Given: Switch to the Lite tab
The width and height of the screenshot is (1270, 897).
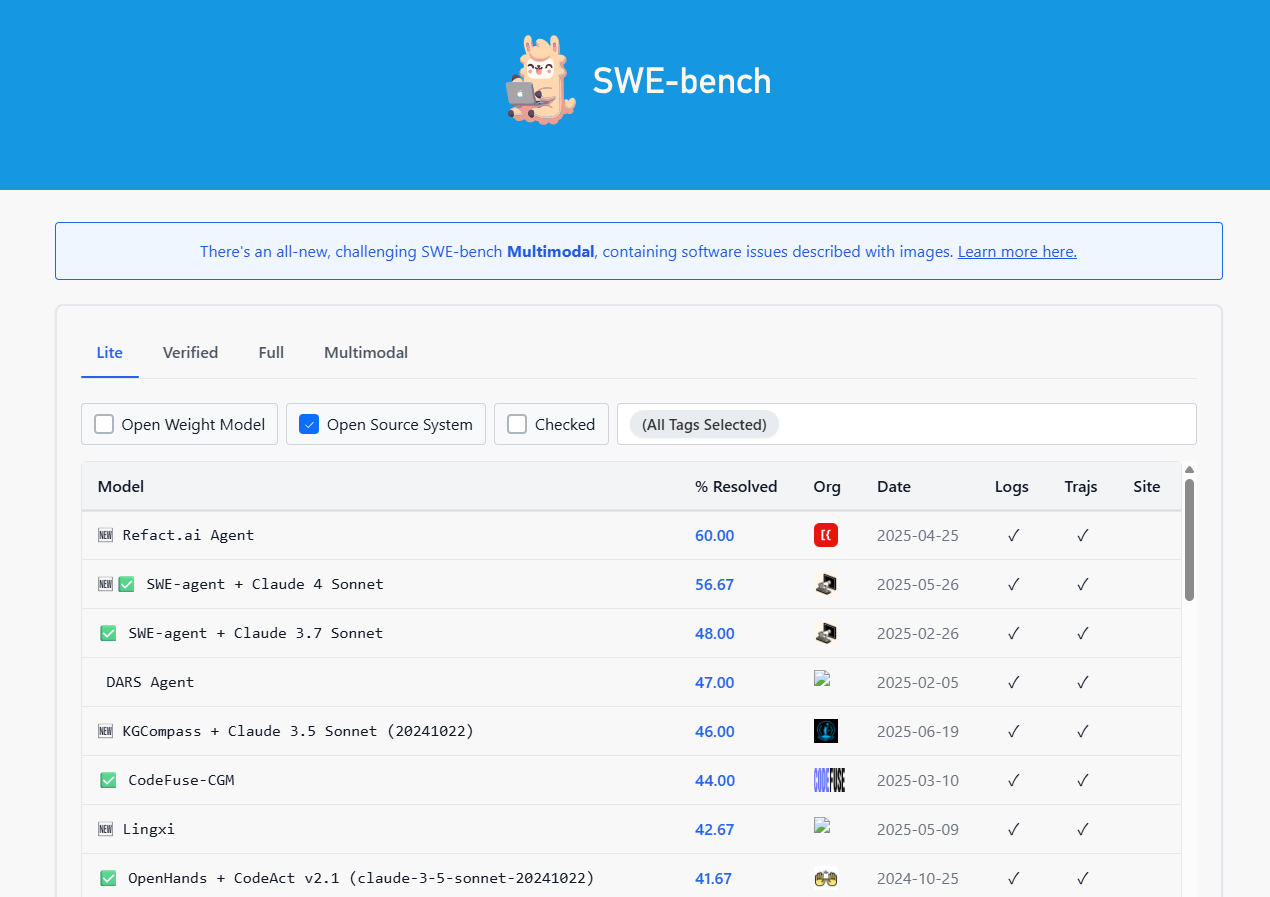Looking at the screenshot, I should click(x=110, y=352).
